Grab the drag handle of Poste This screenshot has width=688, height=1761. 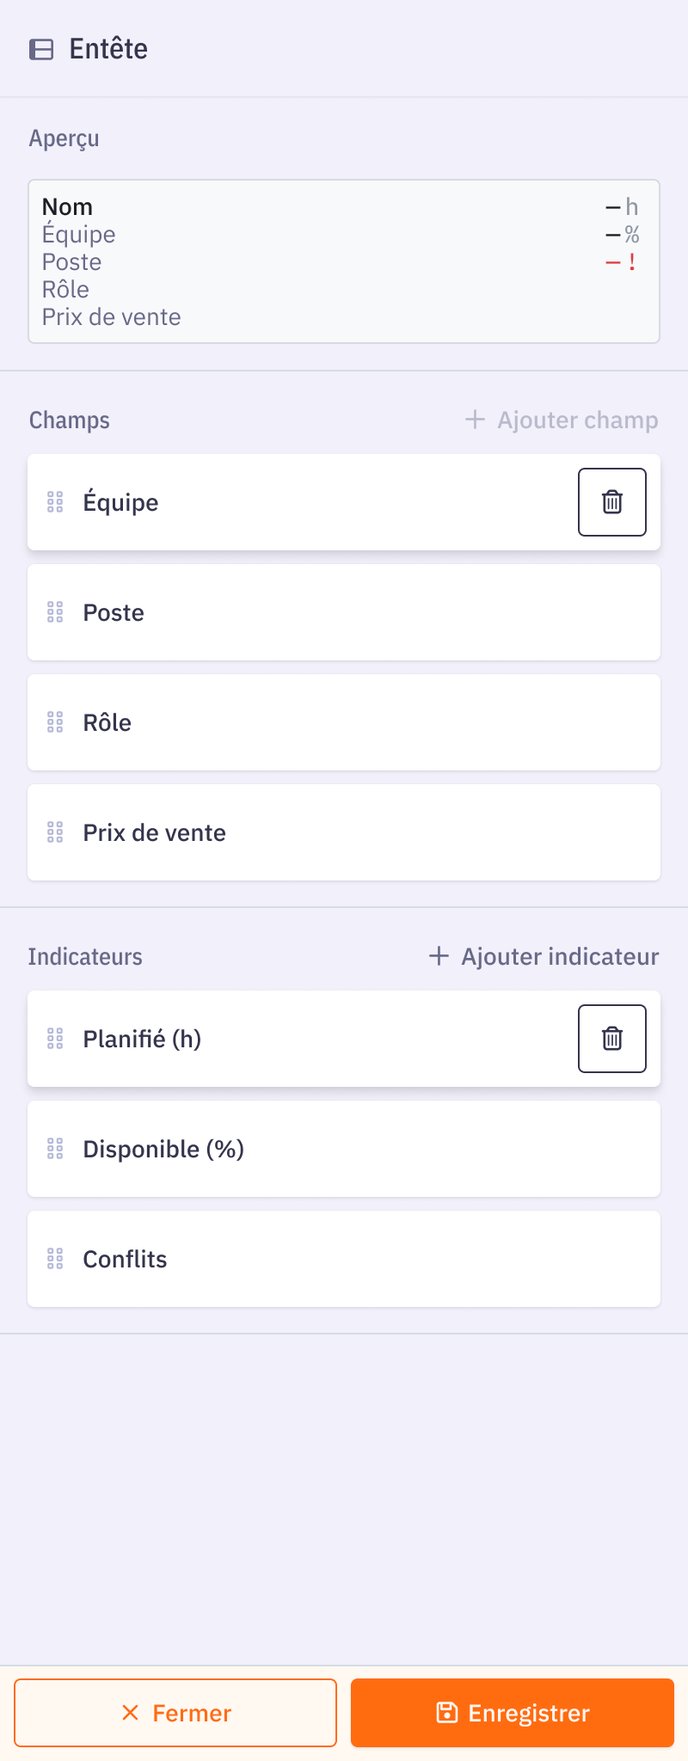tap(55, 612)
